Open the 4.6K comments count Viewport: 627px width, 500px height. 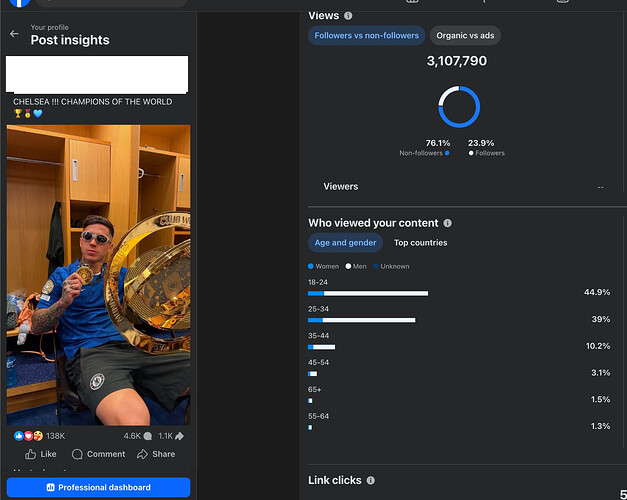[137, 436]
